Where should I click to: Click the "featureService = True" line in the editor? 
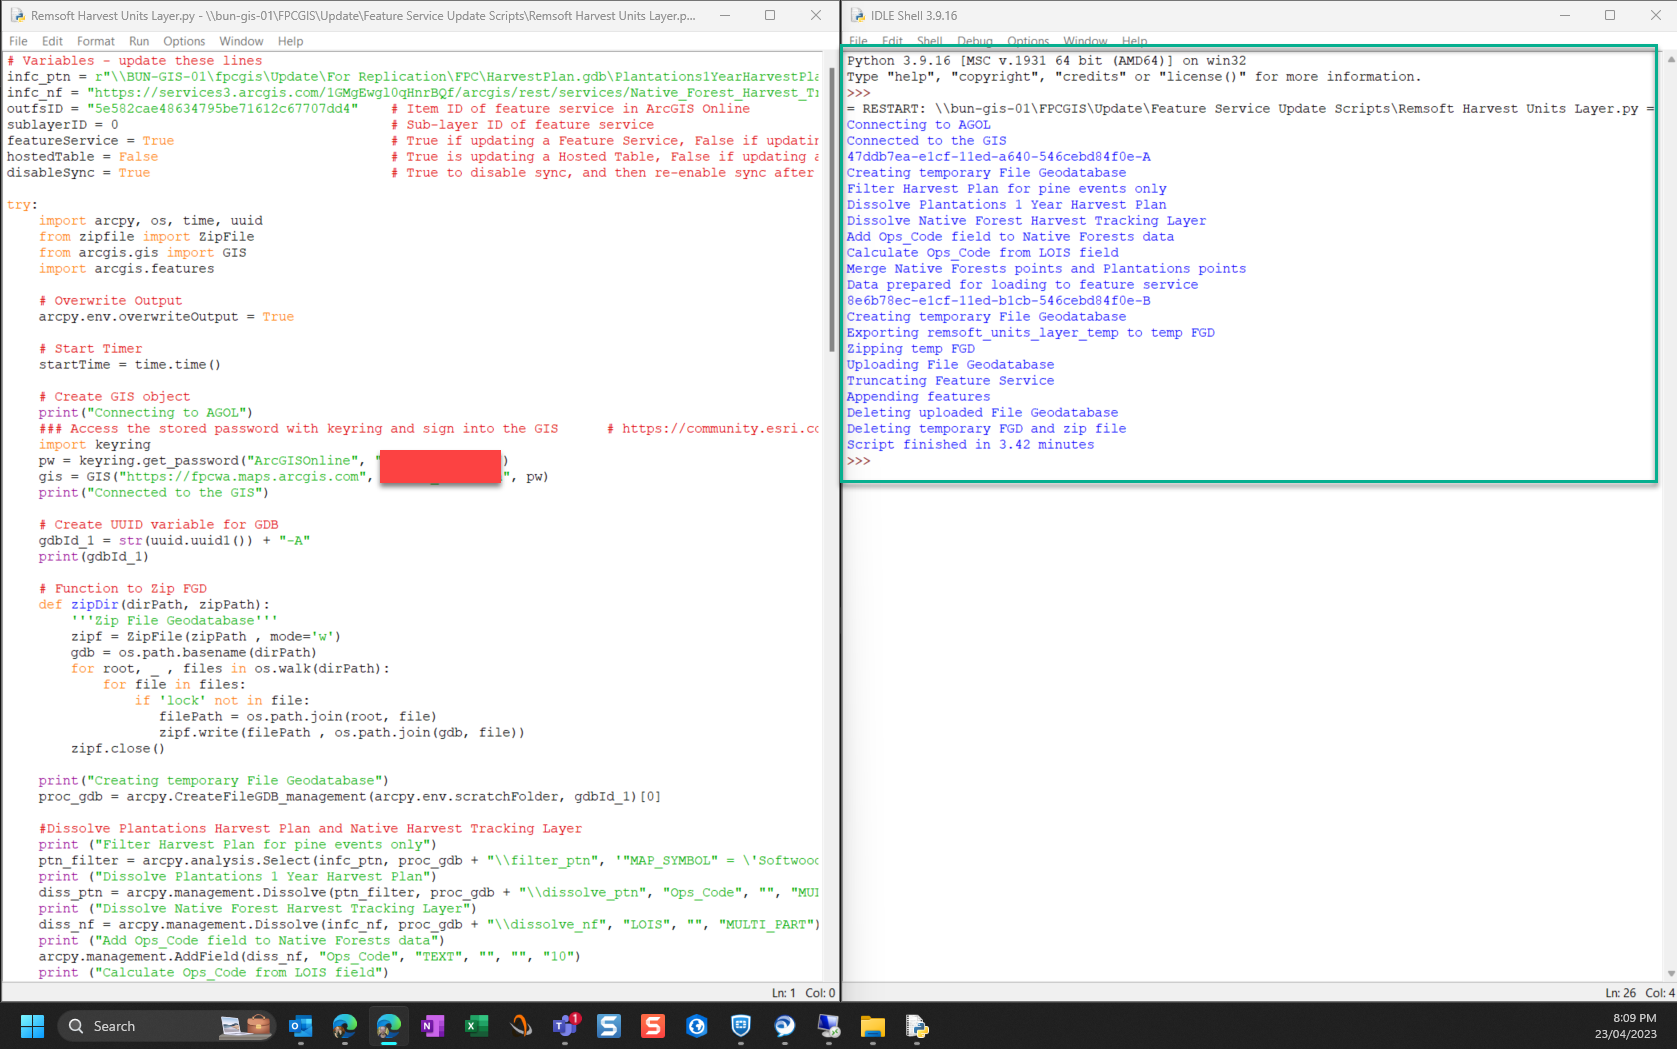point(90,141)
